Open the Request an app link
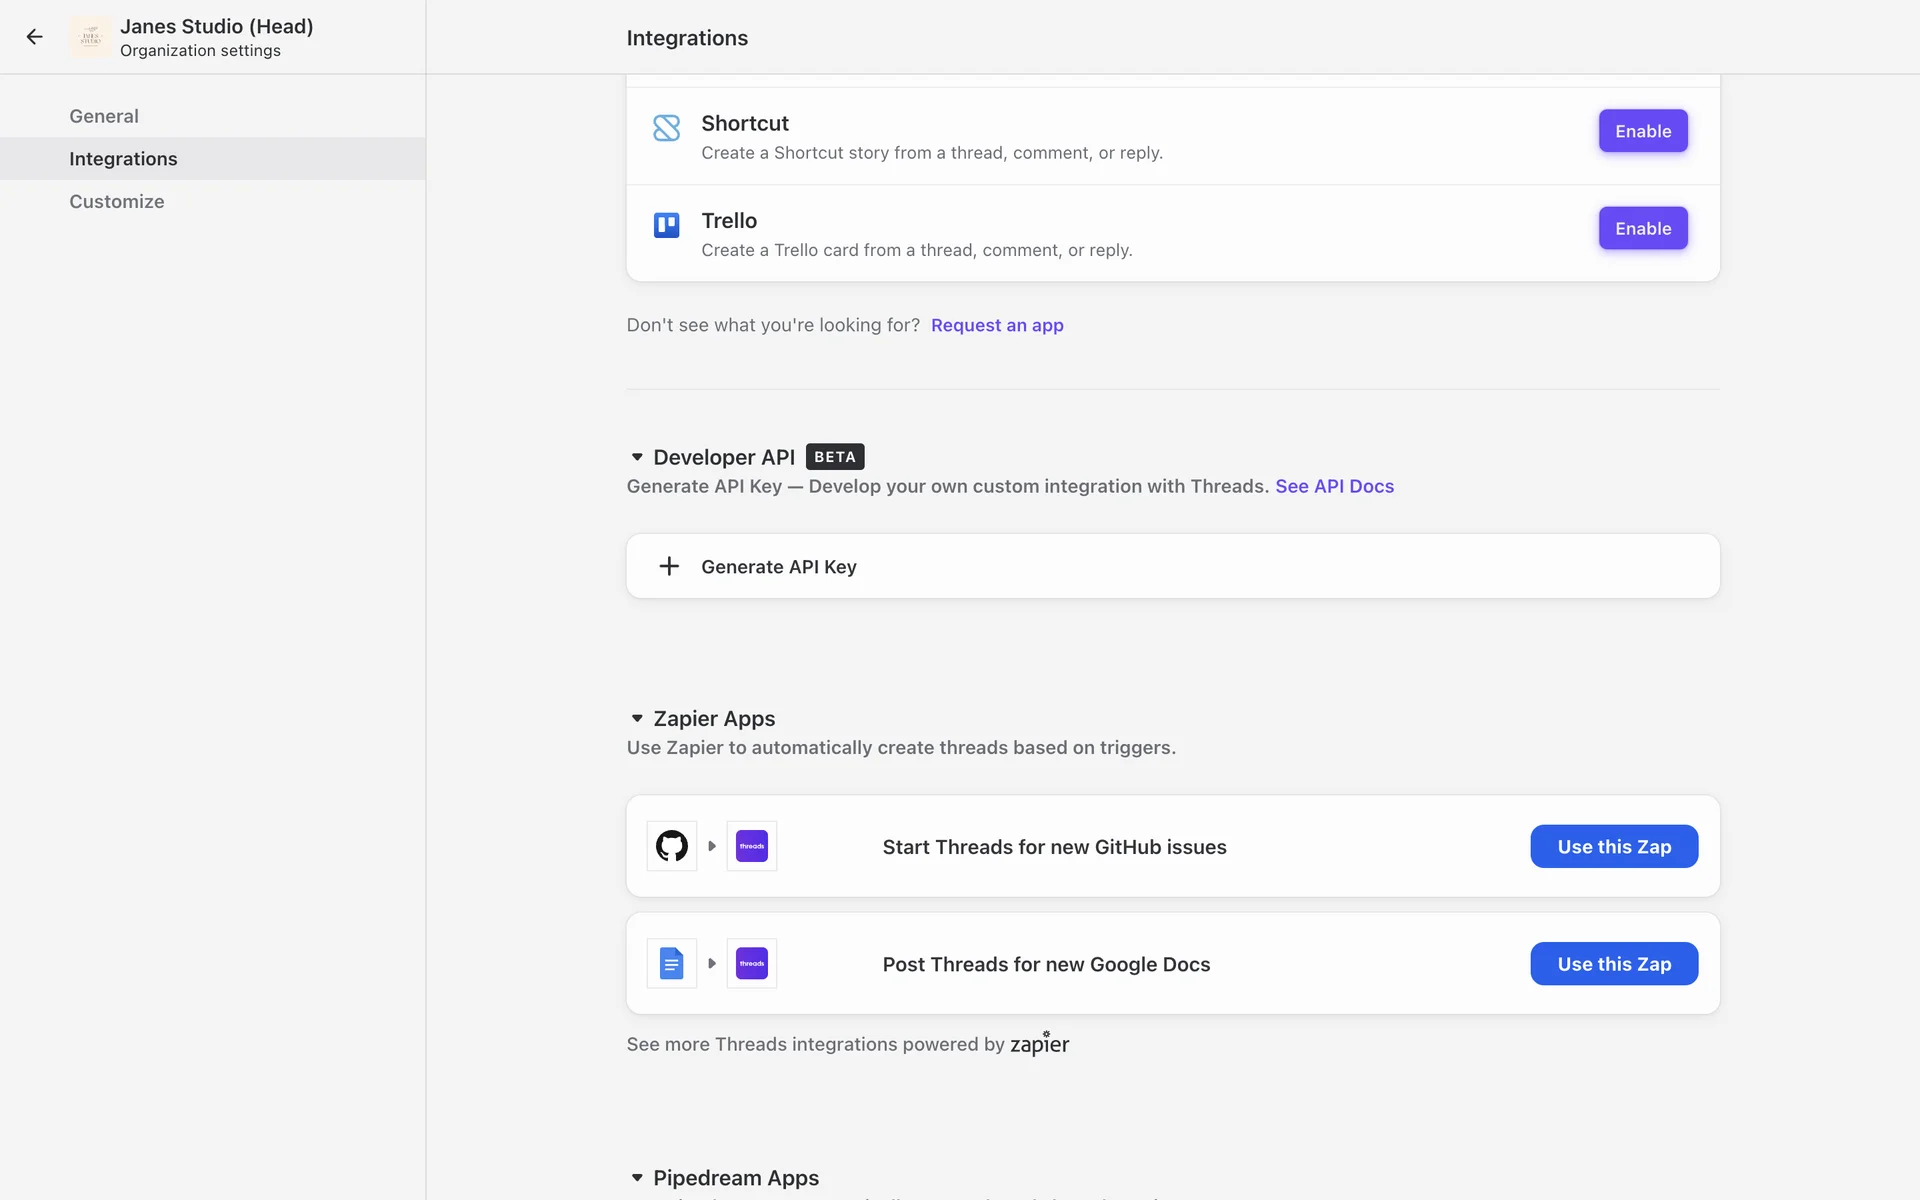 click(x=997, y=325)
